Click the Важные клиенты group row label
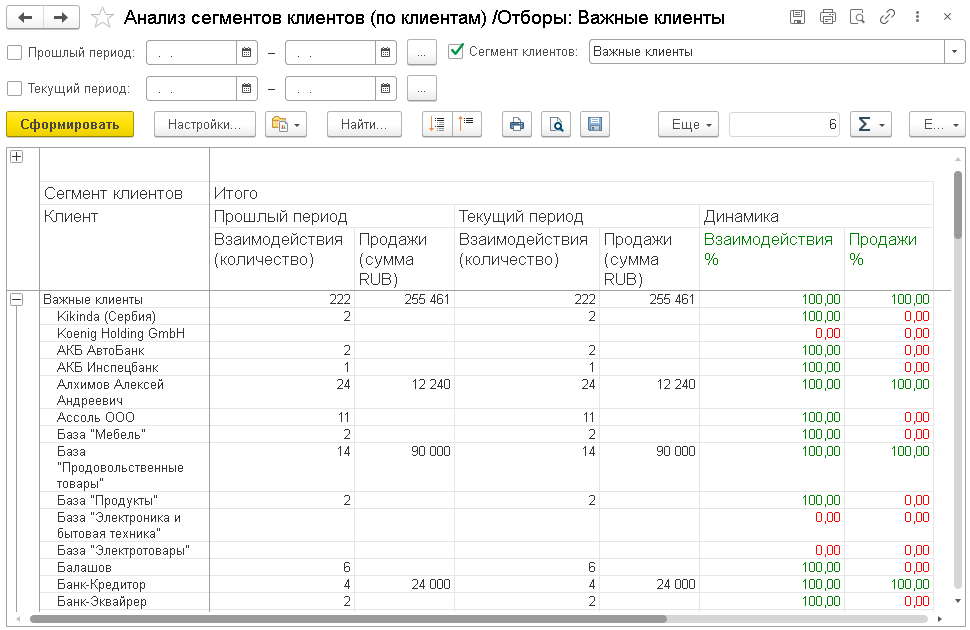Viewport: 970px width, 630px height. (93, 300)
